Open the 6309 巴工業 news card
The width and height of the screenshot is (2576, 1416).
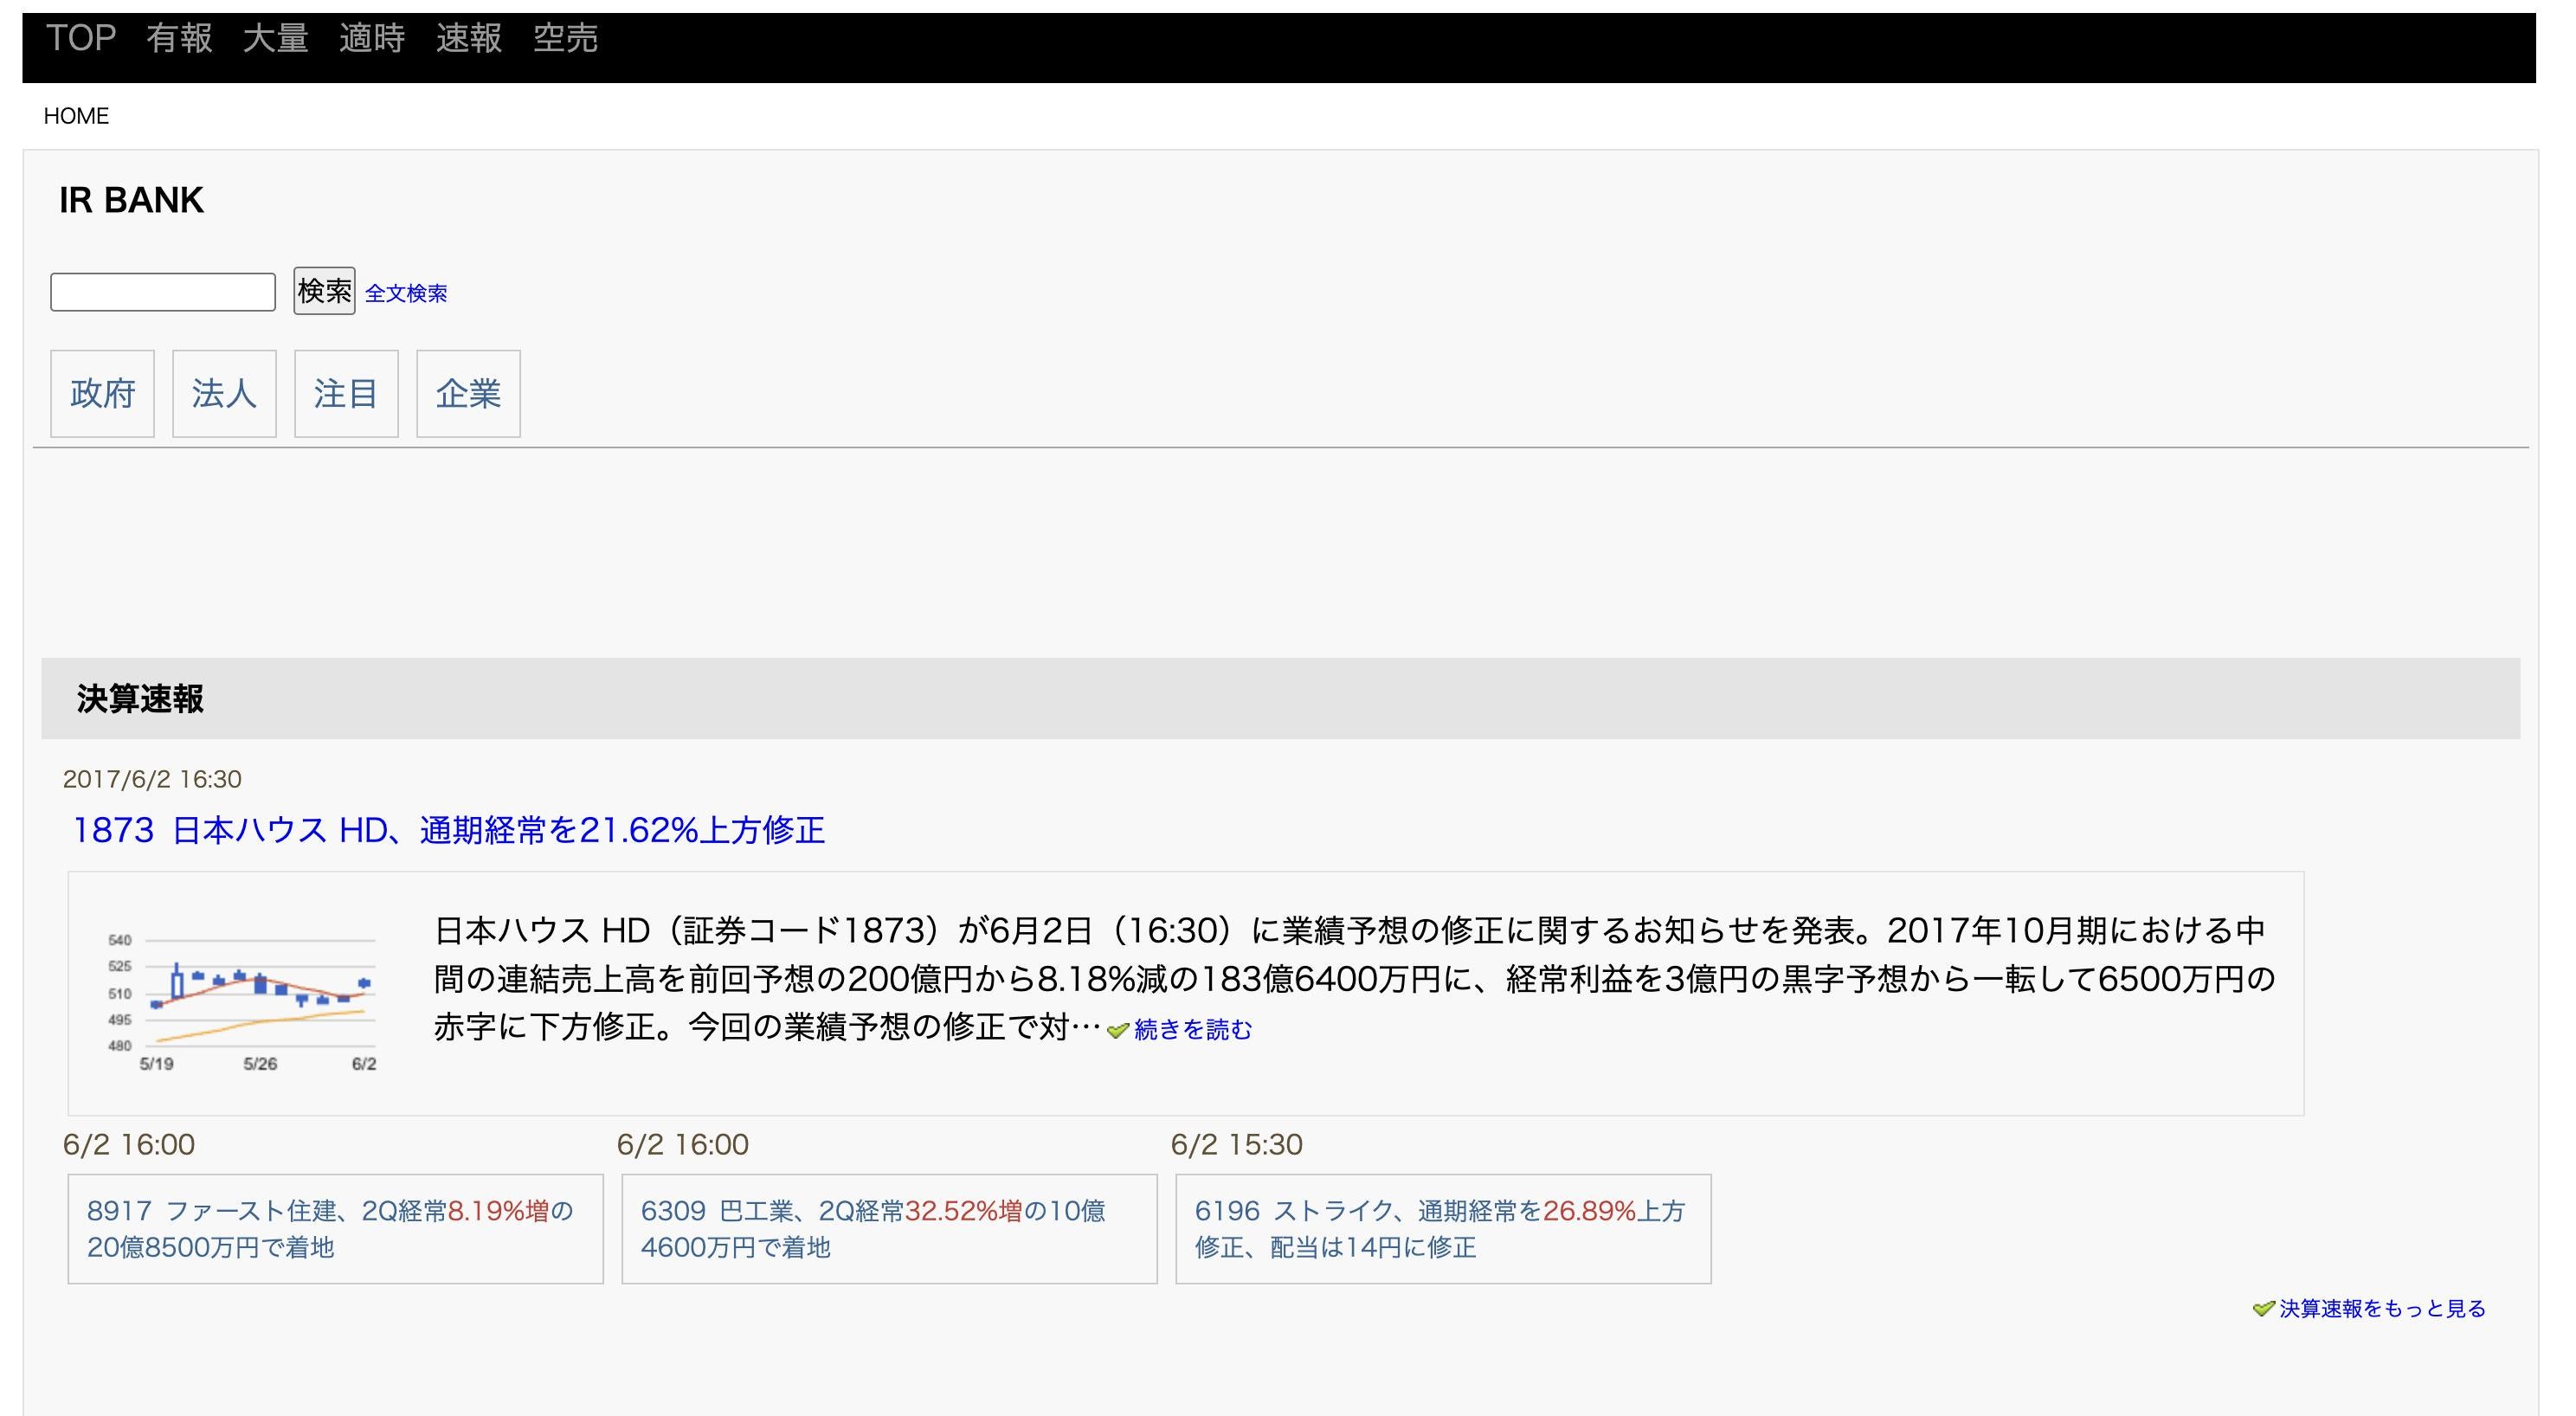[x=889, y=1229]
